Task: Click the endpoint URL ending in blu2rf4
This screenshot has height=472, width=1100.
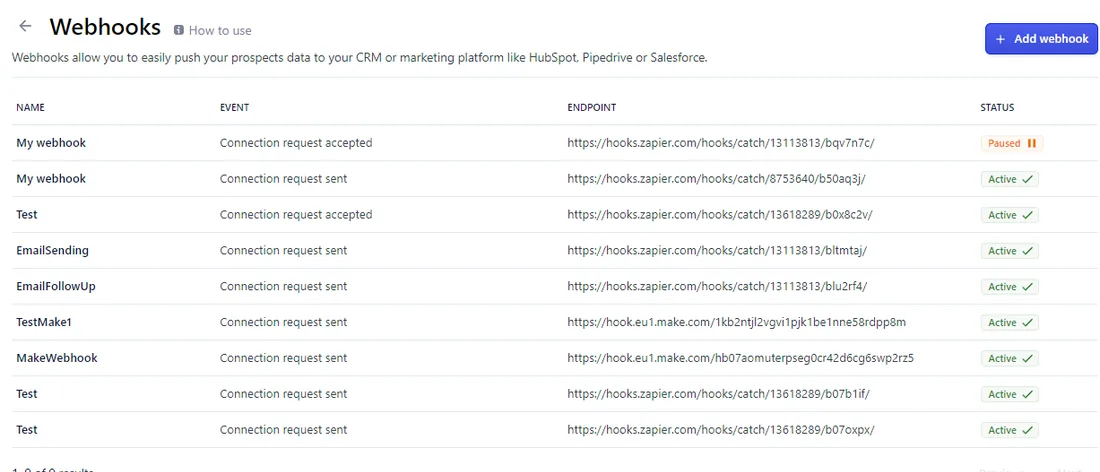Action: (718, 285)
